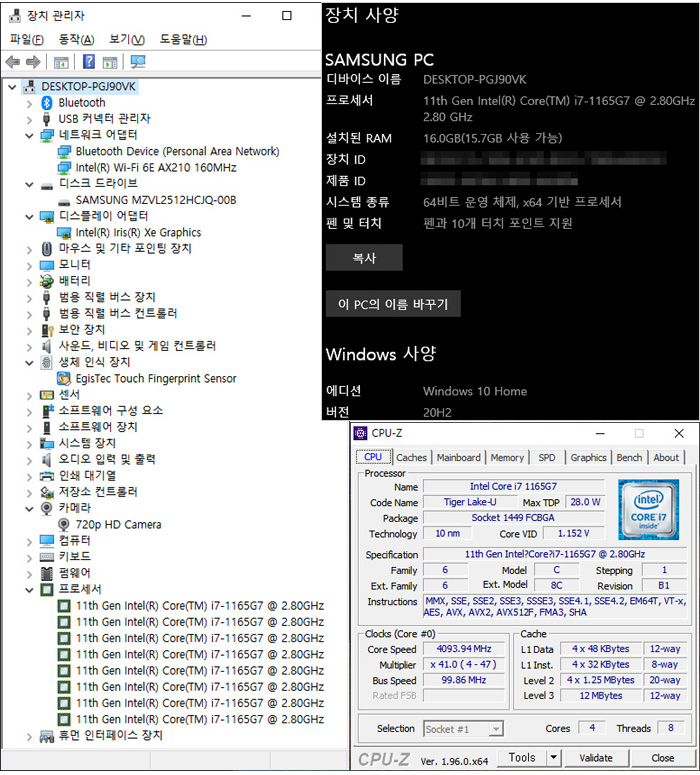Click the forward arrow in Device Manager toolbar
Viewport: 700px width, 775px height.
click(x=33, y=62)
